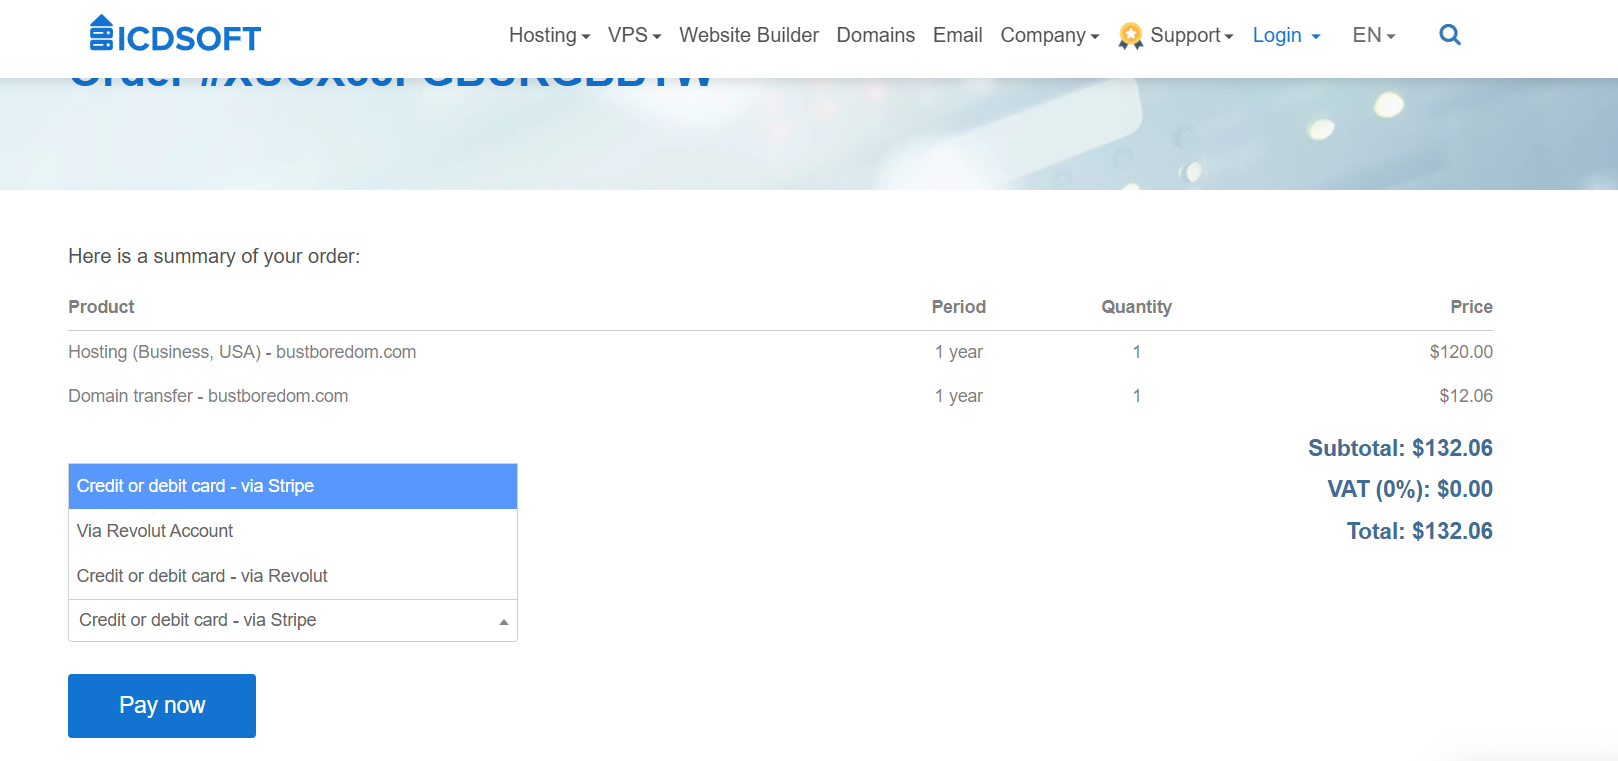Image resolution: width=1618 pixels, height=761 pixels.
Task: Select Credit or debit card via Stripe option
Action: [x=293, y=486]
